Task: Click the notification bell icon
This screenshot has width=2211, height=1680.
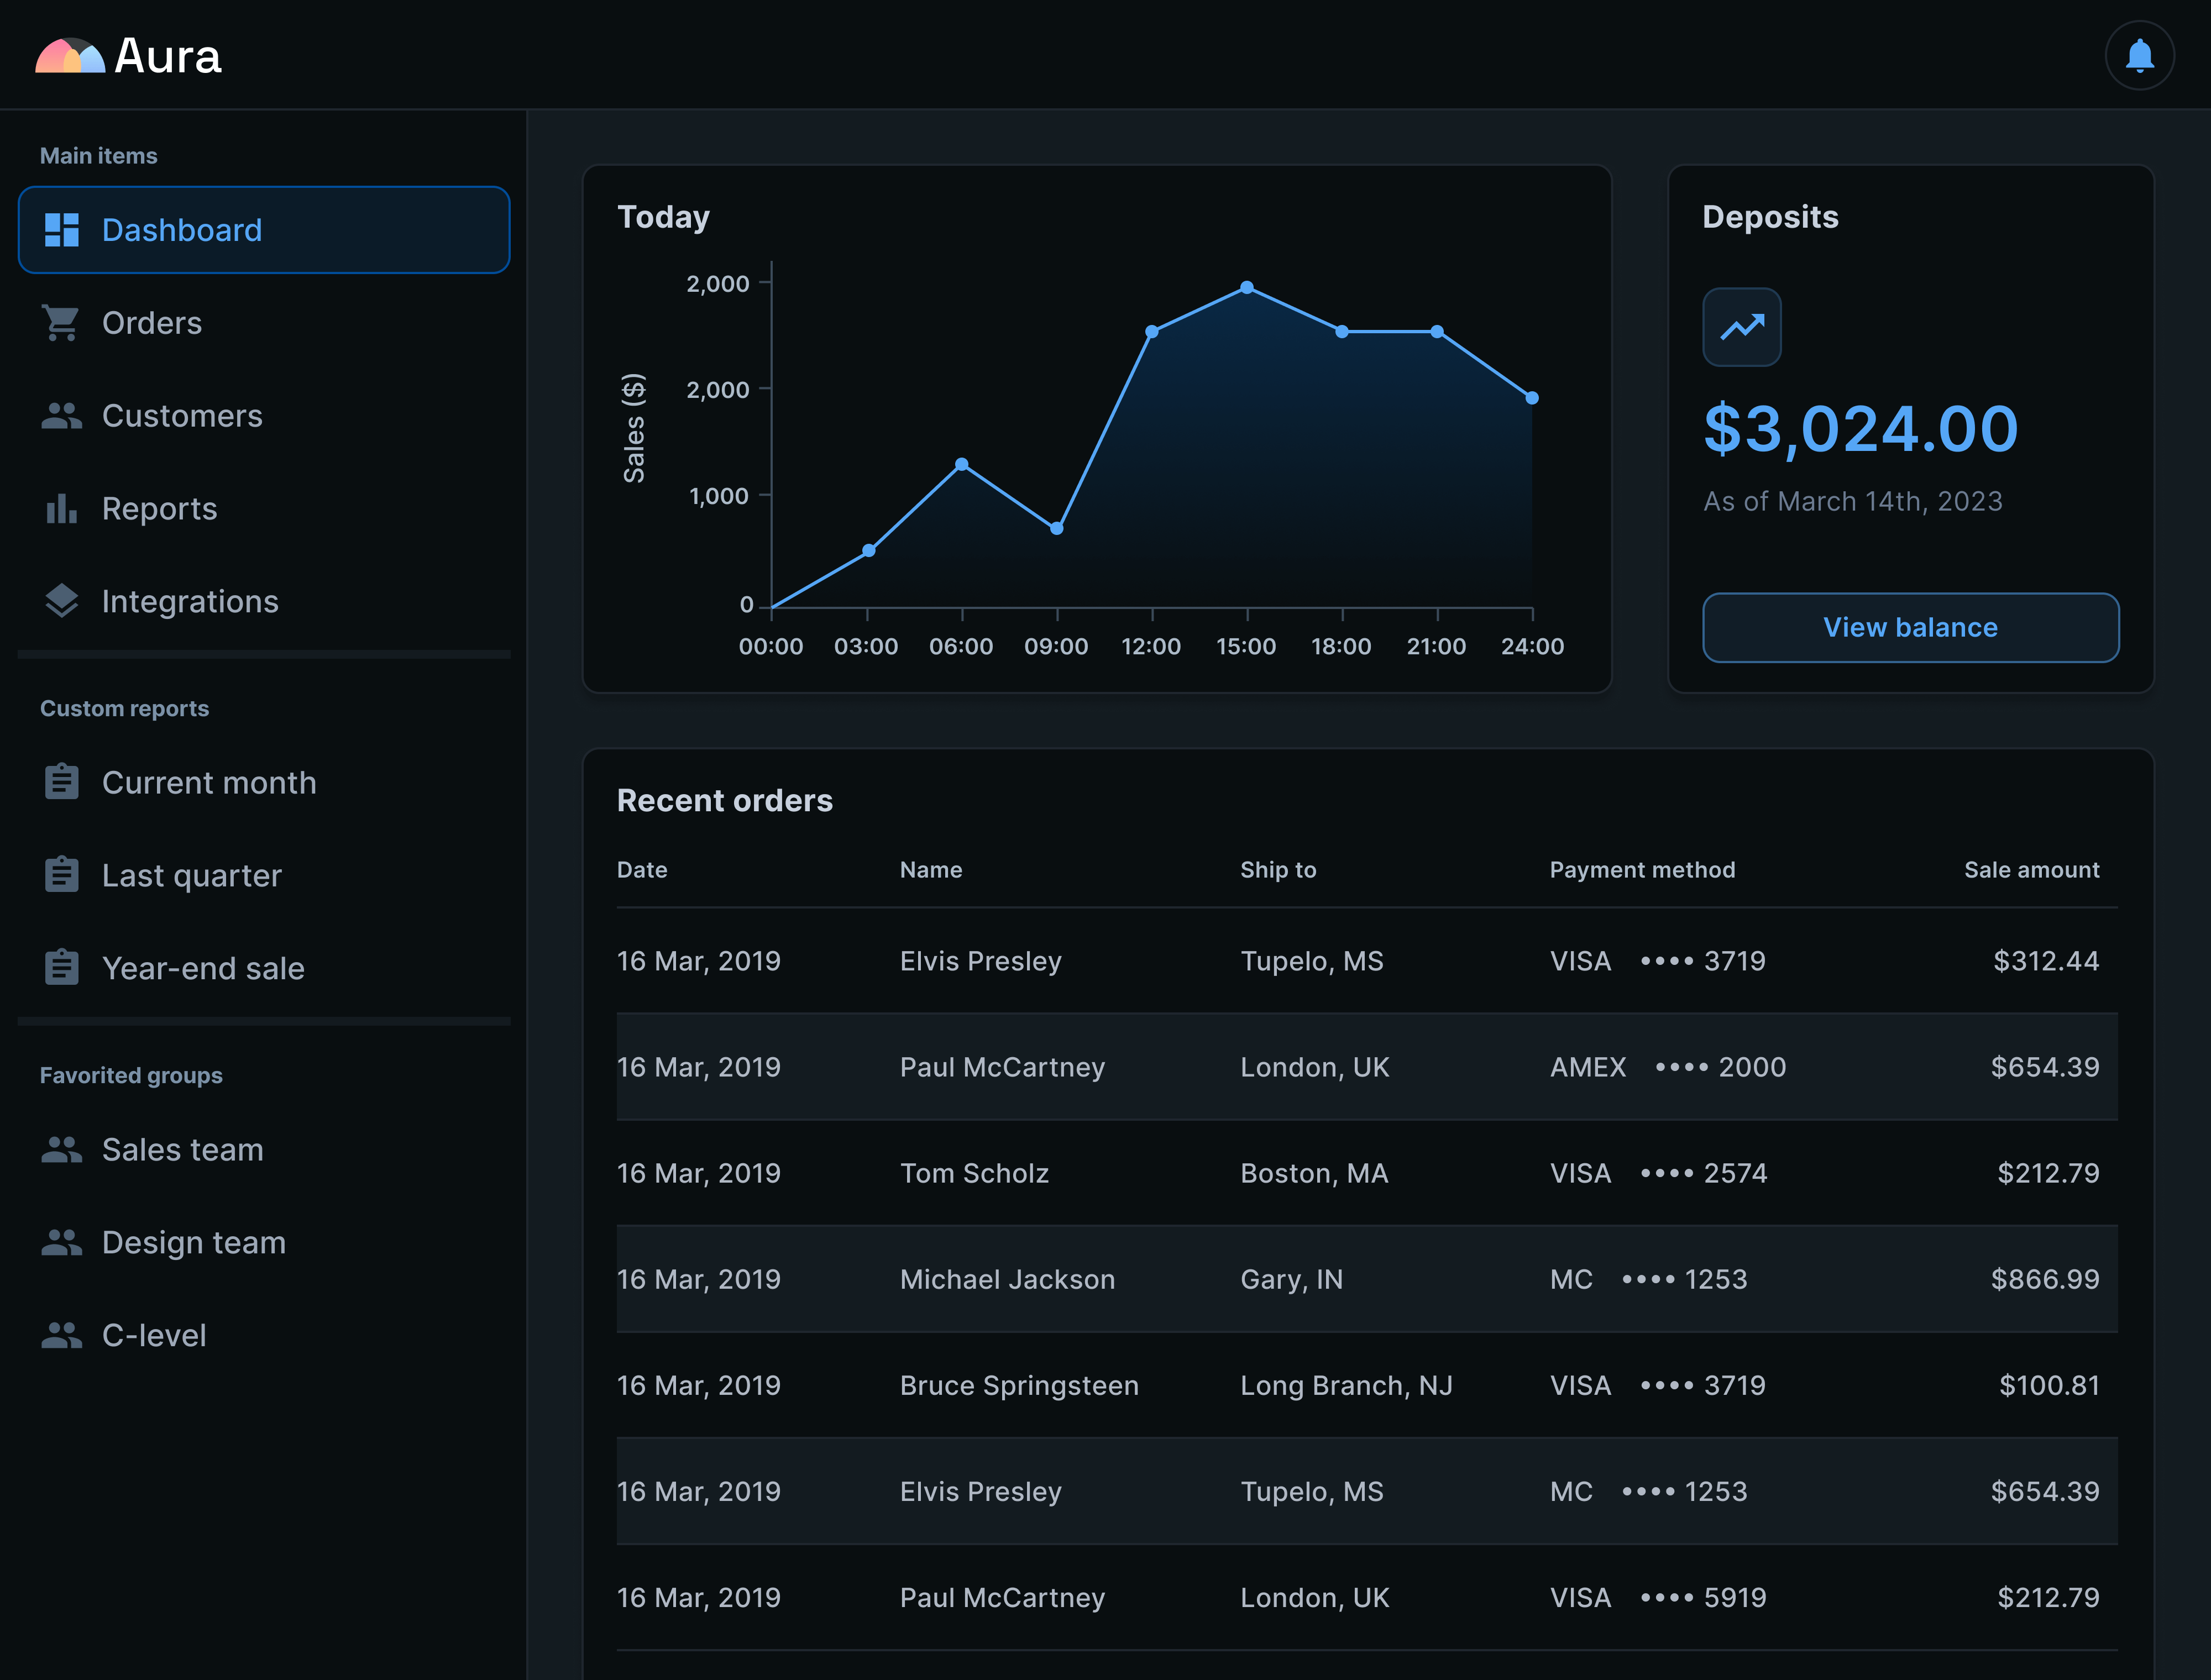Action: tap(2139, 56)
